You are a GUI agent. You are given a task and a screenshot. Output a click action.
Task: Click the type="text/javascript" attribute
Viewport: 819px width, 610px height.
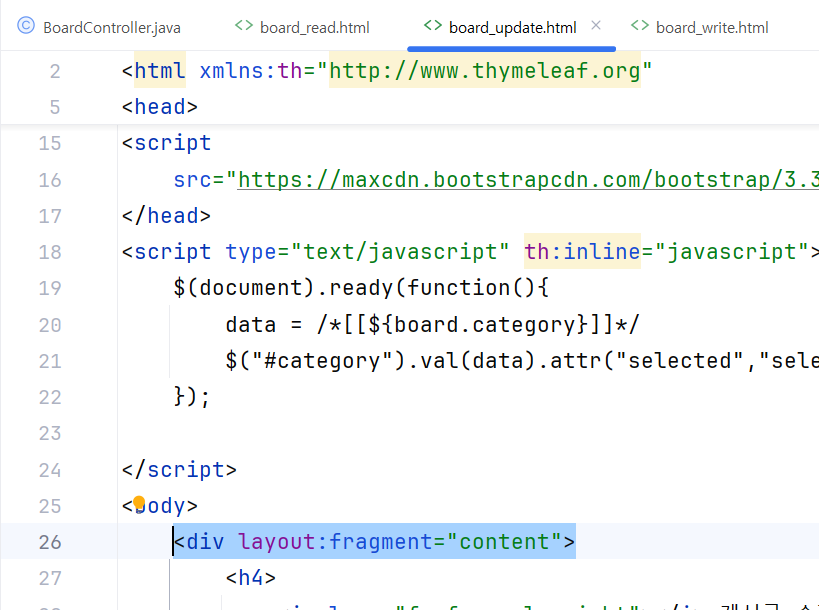tap(367, 252)
